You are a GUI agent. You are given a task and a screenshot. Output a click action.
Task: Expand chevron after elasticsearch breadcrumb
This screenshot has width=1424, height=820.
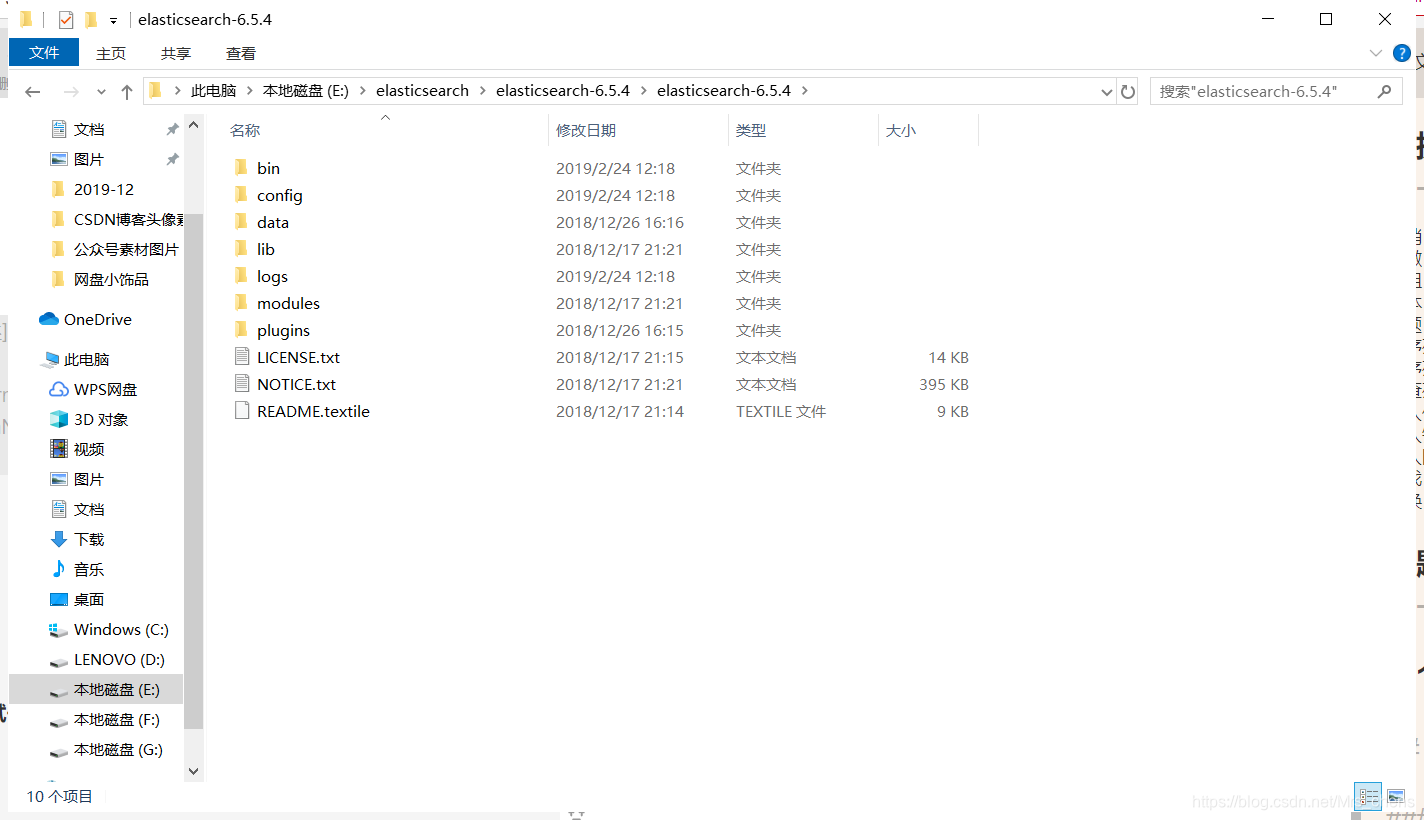(482, 91)
